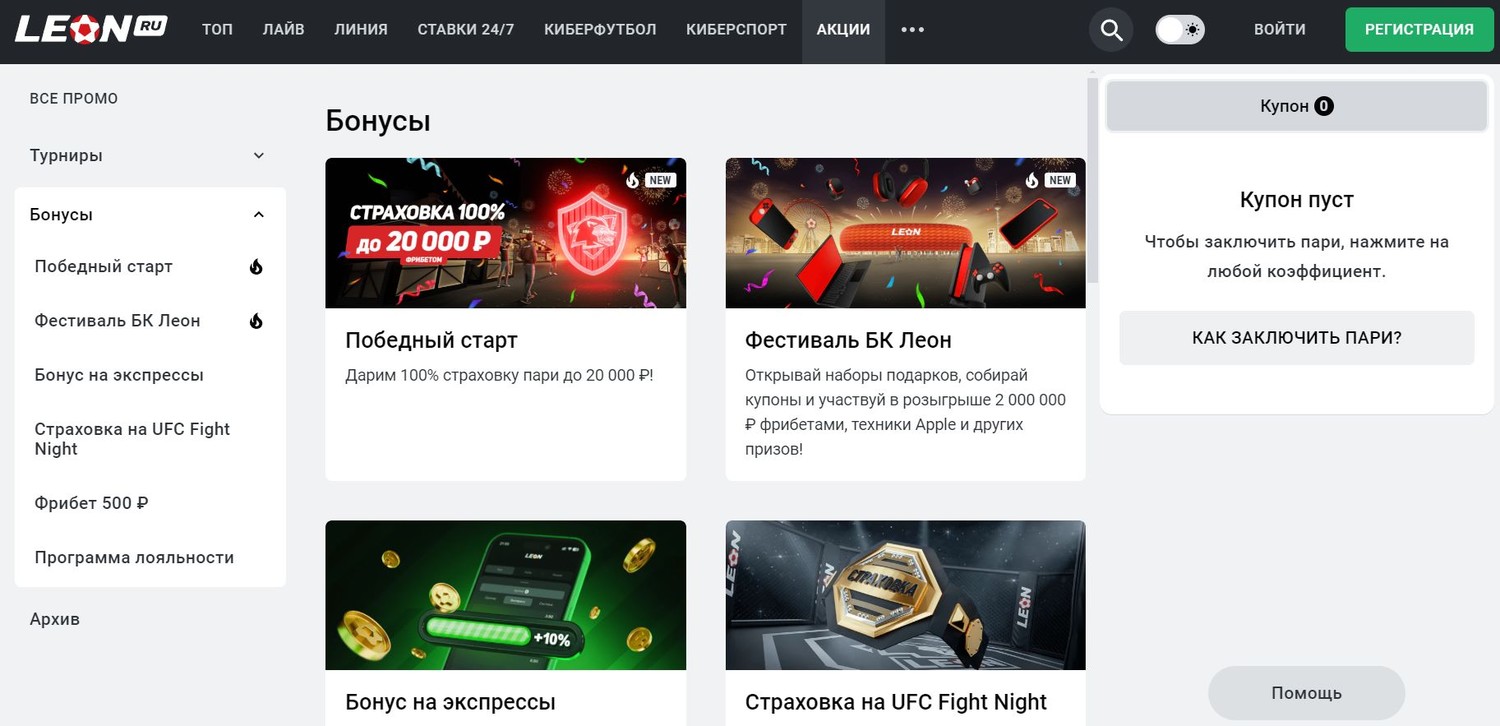This screenshot has width=1500, height=726.
Task: Open the three-dots more menu
Action: click(912, 30)
